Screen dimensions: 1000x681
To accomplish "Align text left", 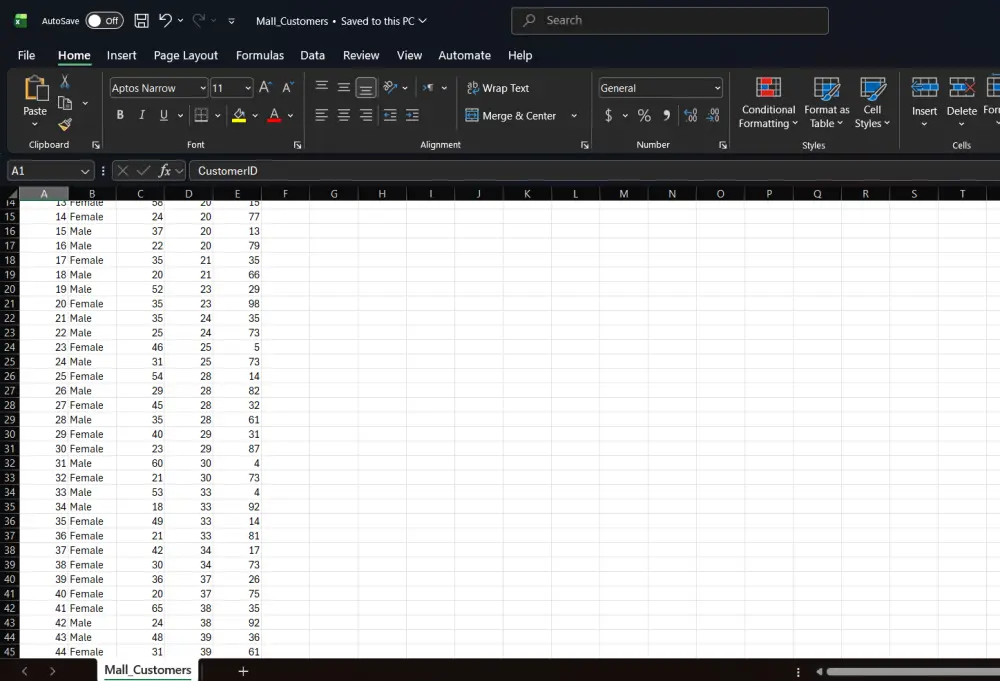I will click(322, 115).
